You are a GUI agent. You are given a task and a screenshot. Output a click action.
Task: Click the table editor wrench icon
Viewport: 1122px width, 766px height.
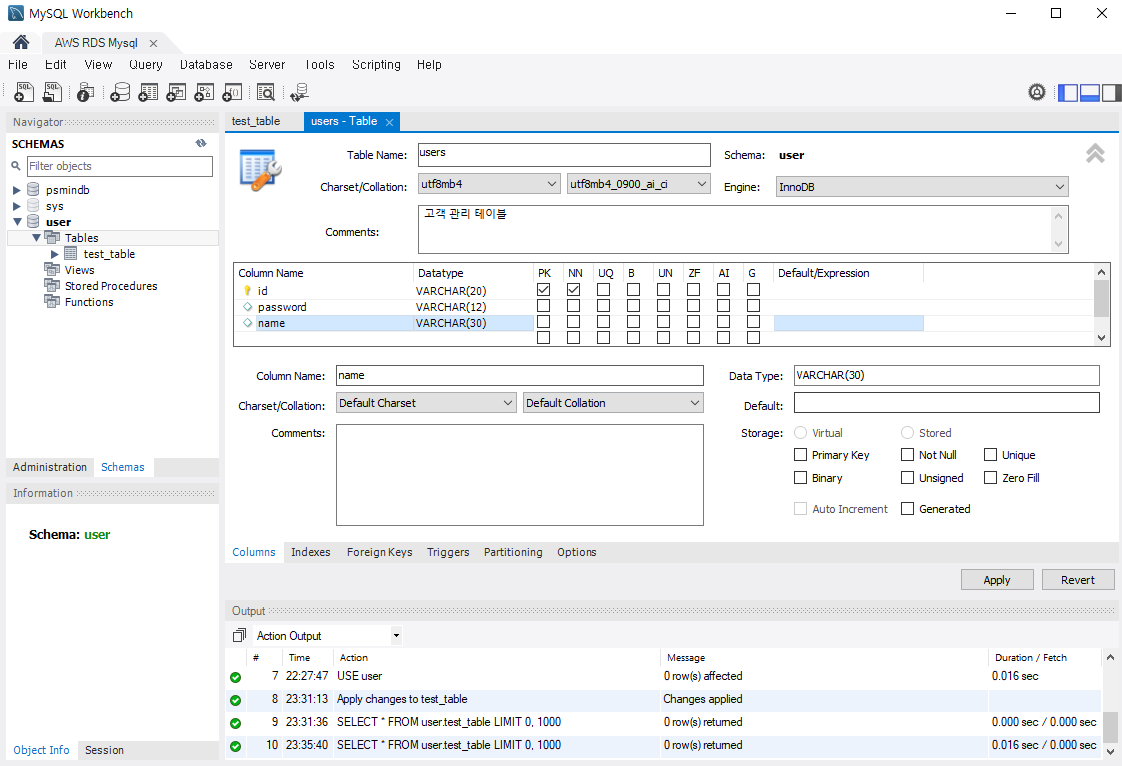tap(260, 170)
